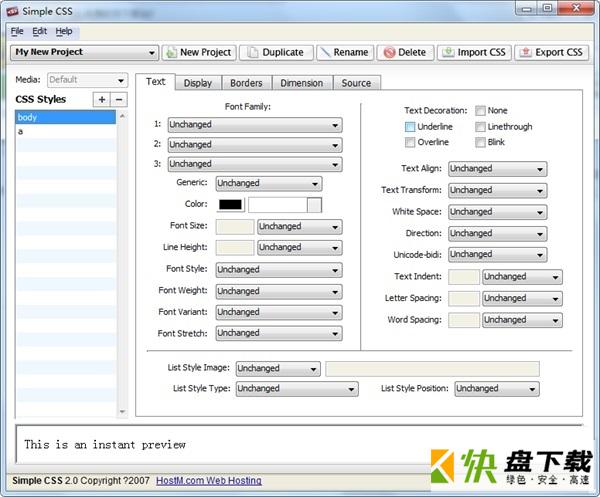Enable the Underline checkbox
The image size is (600, 497).
410,127
